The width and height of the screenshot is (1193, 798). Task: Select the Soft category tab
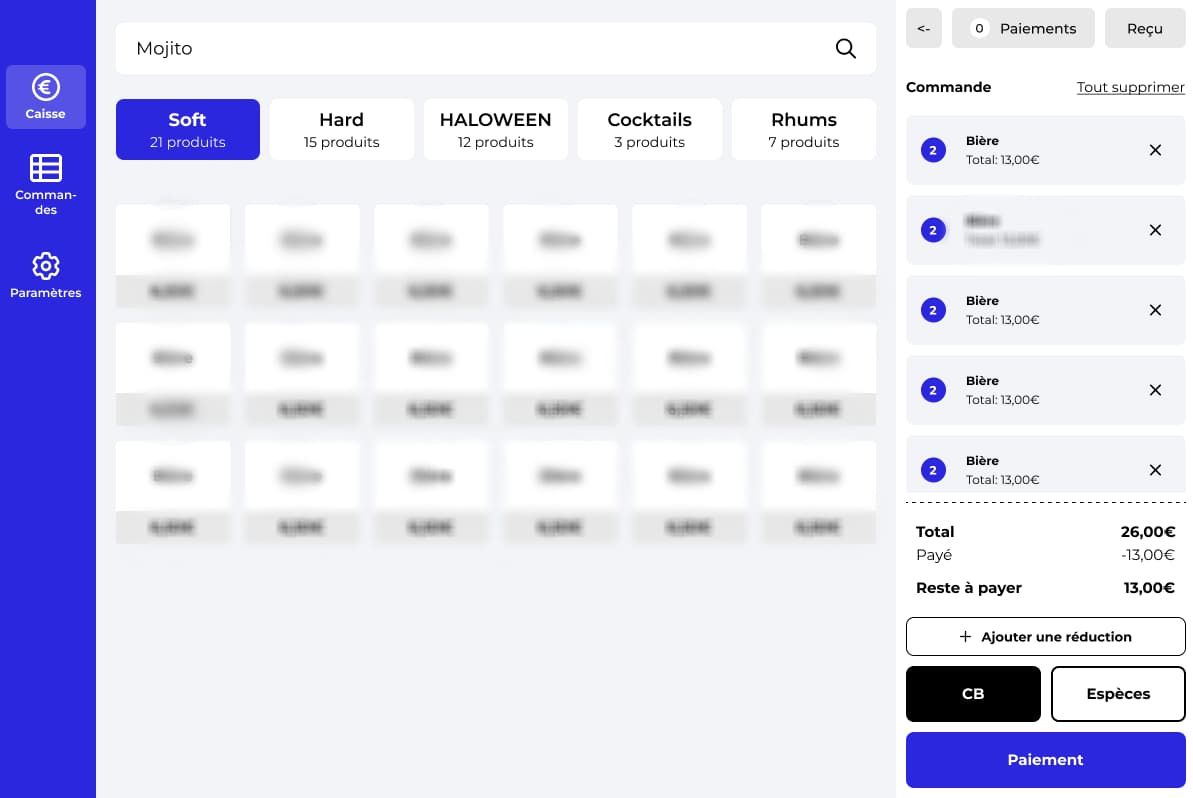(x=188, y=130)
